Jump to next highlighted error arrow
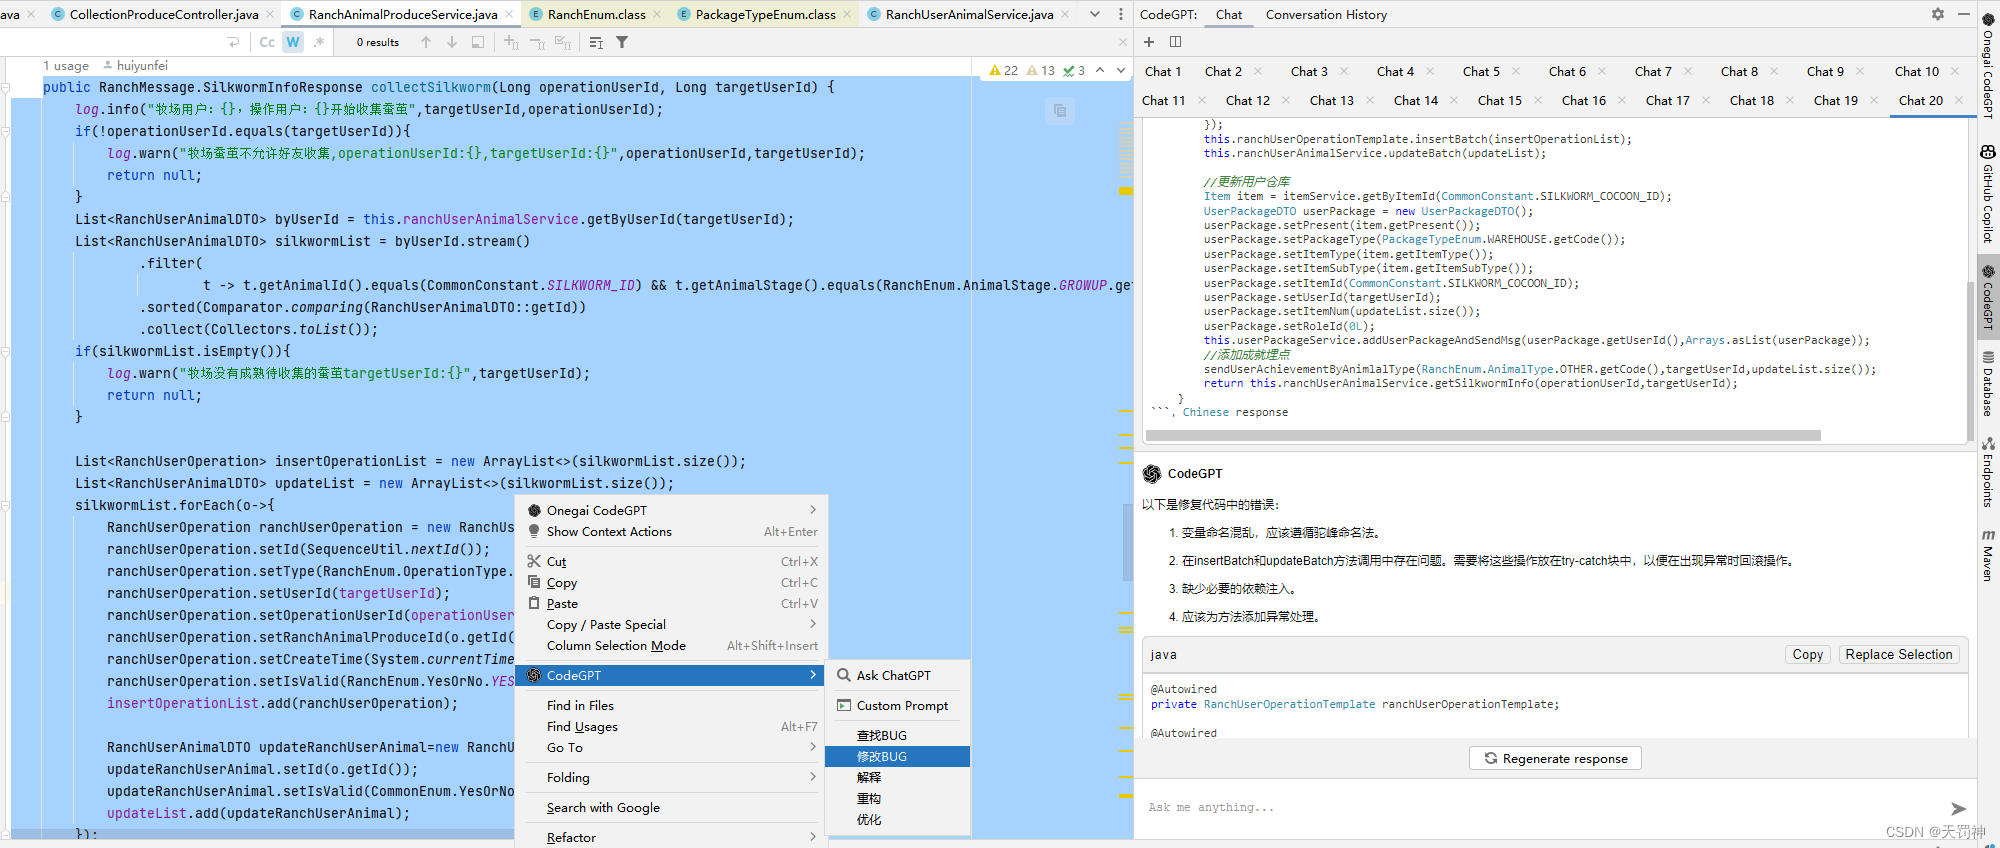2000x848 pixels. pos(1121,71)
